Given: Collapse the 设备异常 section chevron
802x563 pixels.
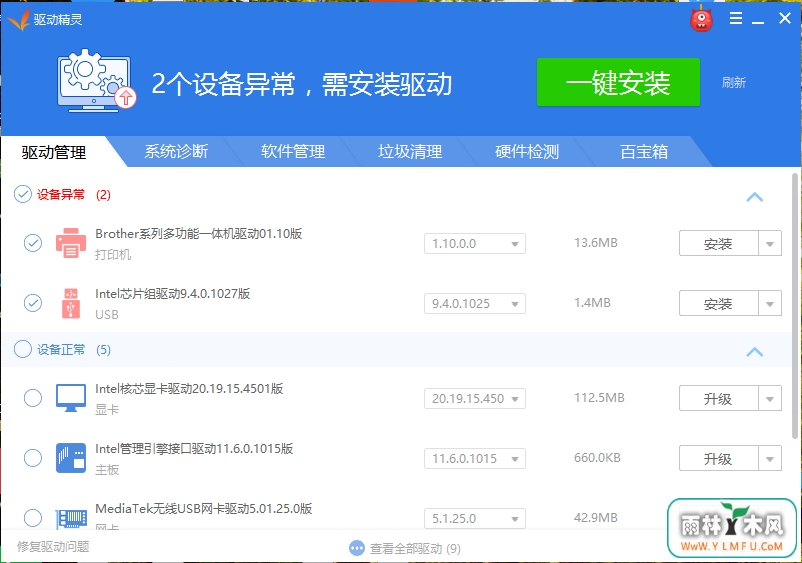Looking at the screenshot, I should pyautogui.click(x=754, y=197).
